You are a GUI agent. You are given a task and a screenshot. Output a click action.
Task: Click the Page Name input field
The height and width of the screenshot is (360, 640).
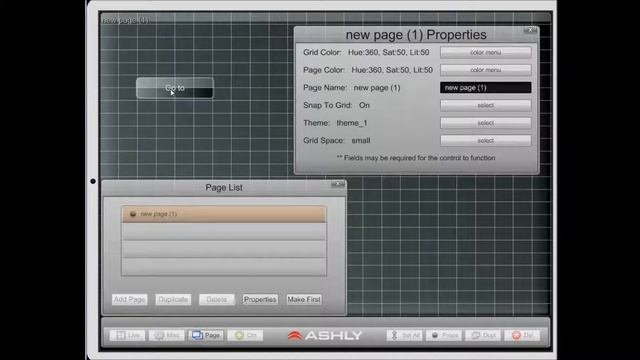[x=486, y=87]
